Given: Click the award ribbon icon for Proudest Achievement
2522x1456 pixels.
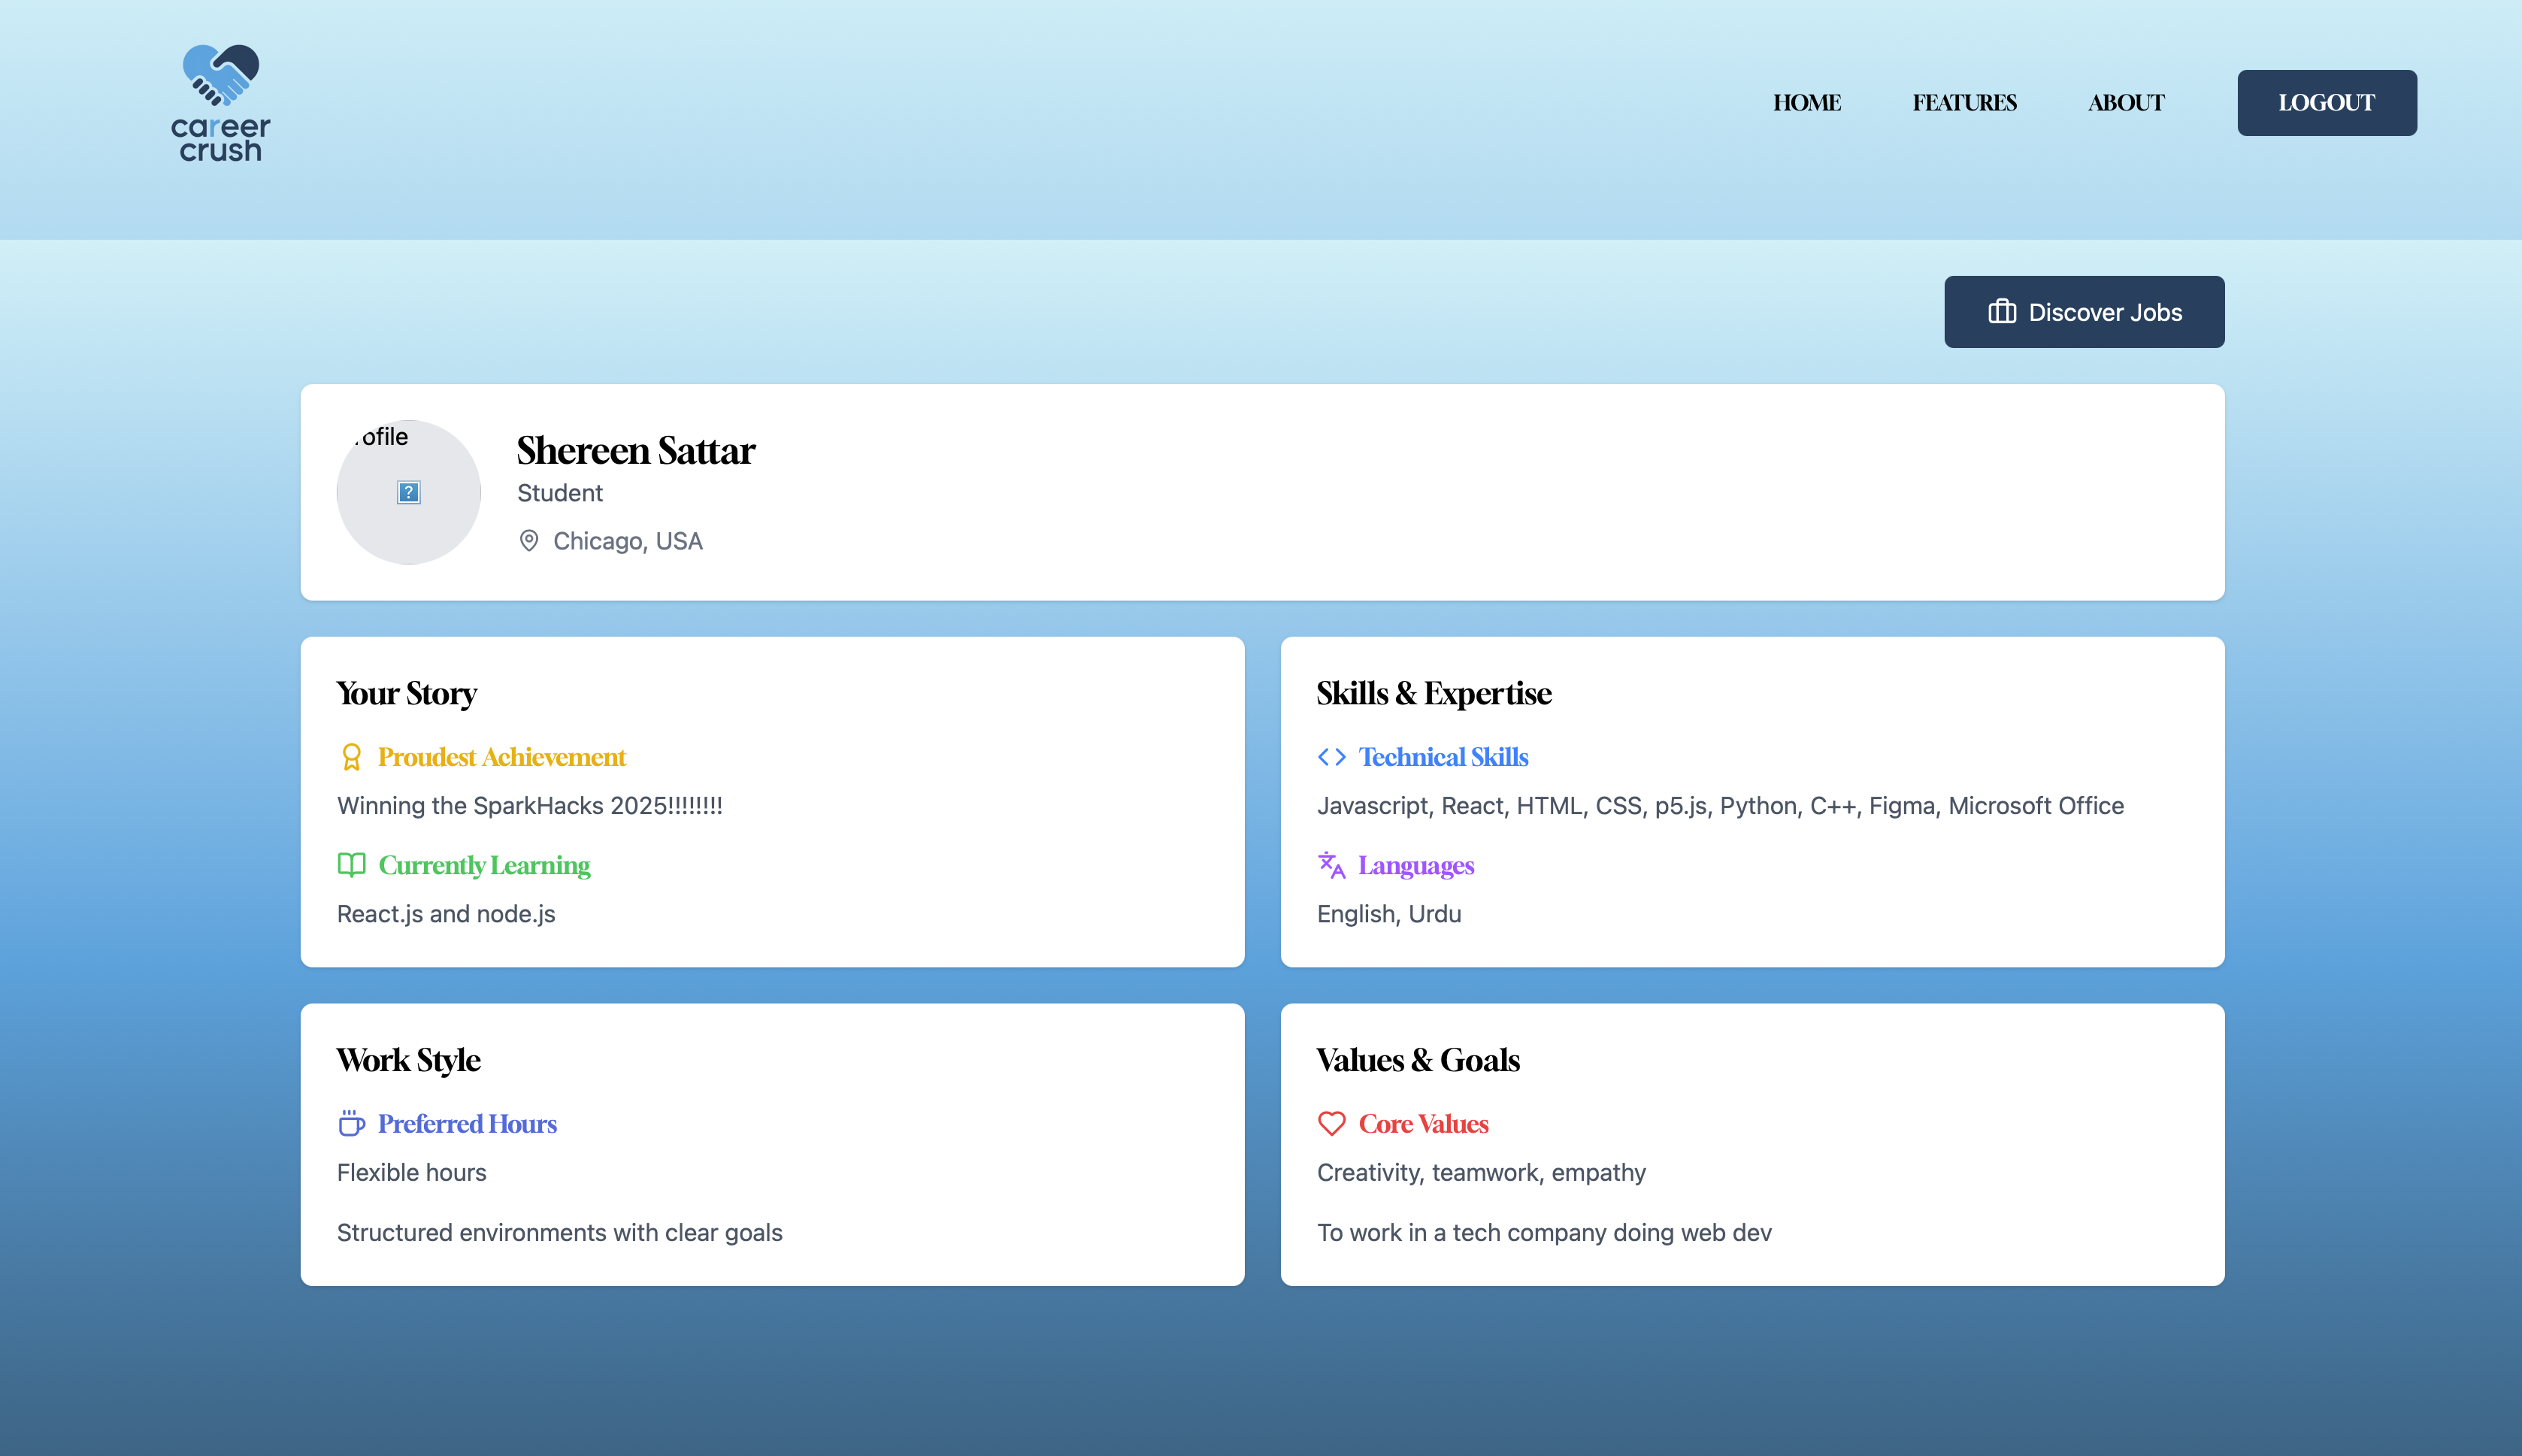Looking at the screenshot, I should [351, 757].
